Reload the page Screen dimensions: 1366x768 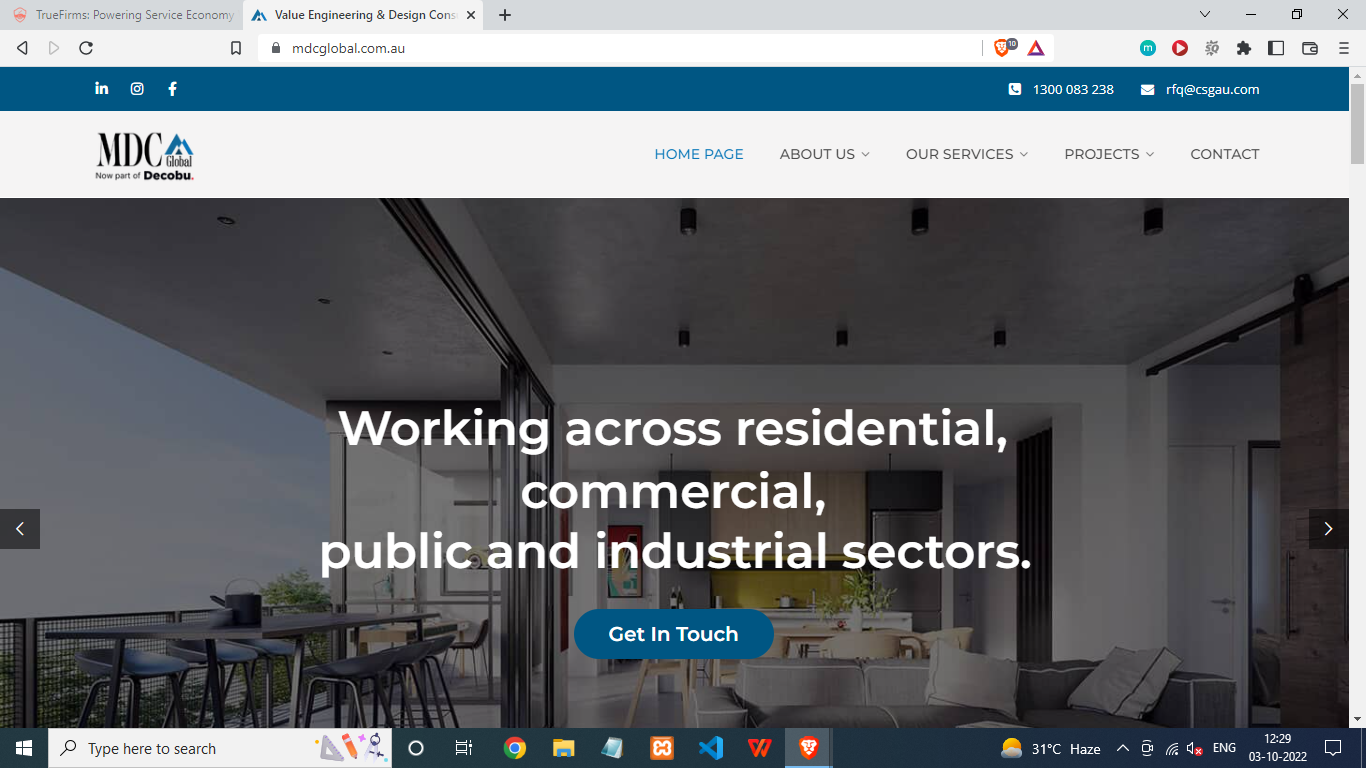coord(86,48)
